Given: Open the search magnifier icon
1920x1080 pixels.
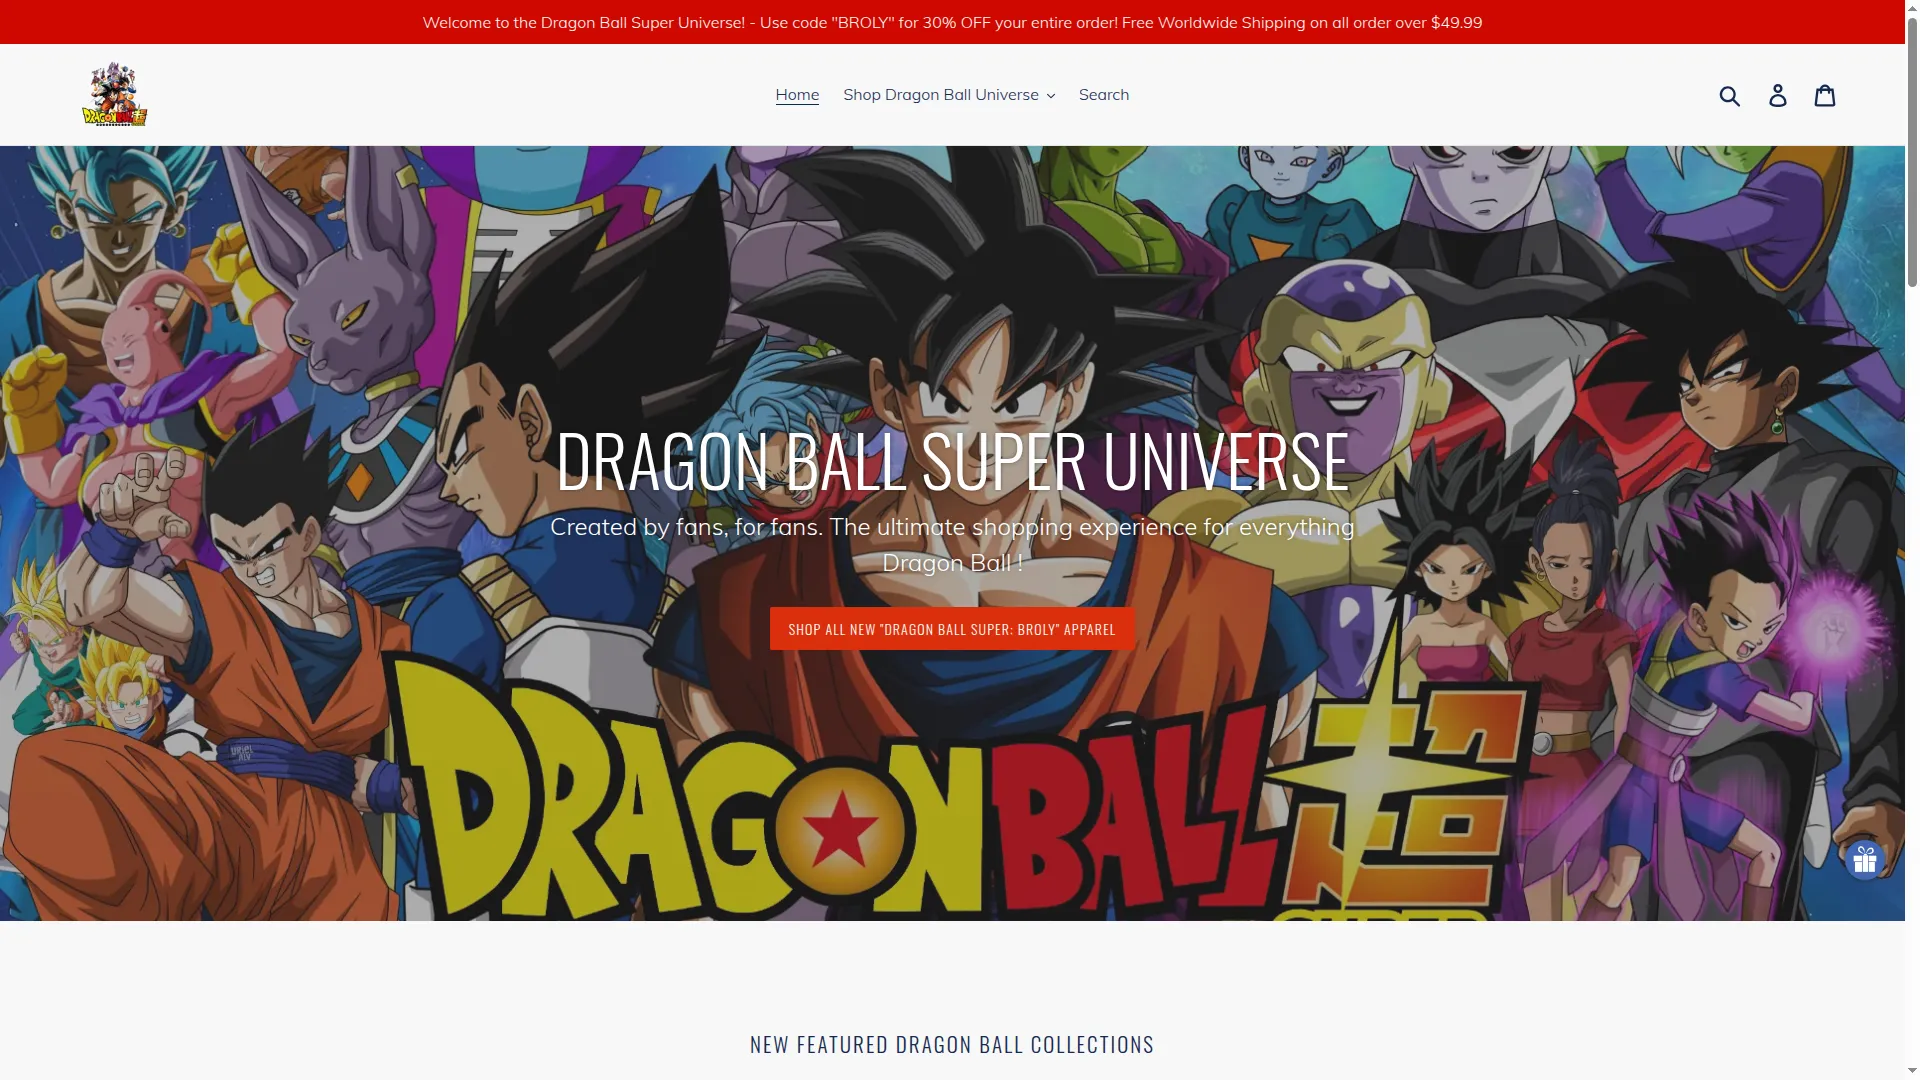Looking at the screenshot, I should tap(1730, 95).
